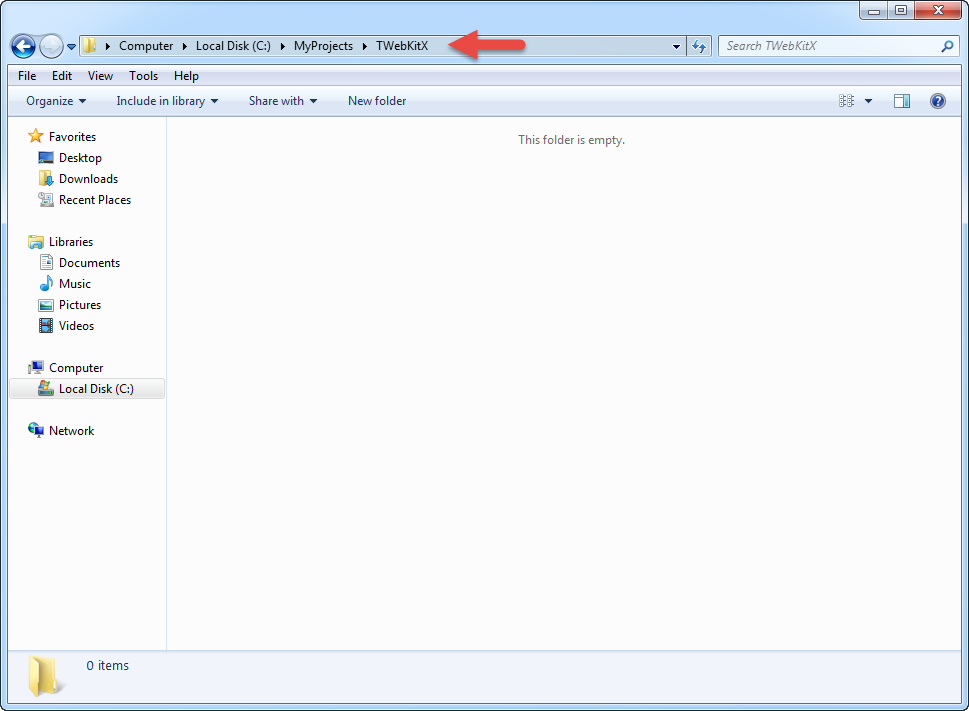Change your view icon button
Screen dimensions: 969x711
(846, 101)
